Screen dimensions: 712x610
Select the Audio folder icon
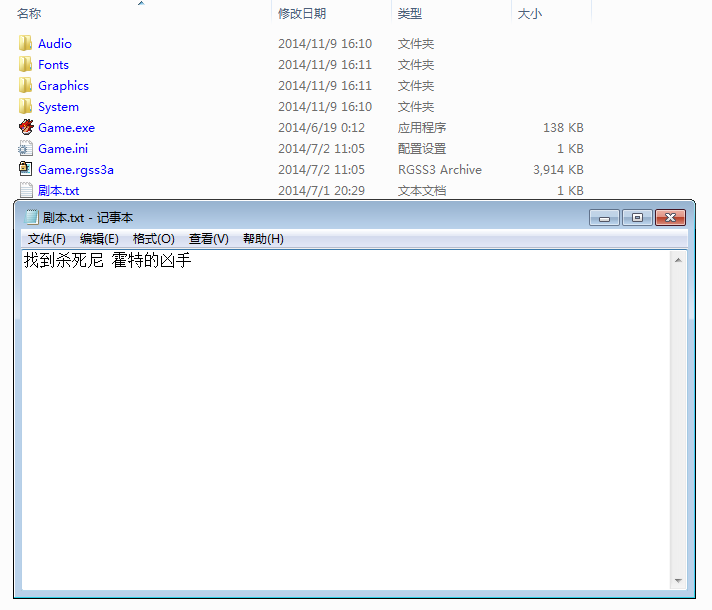(x=25, y=44)
